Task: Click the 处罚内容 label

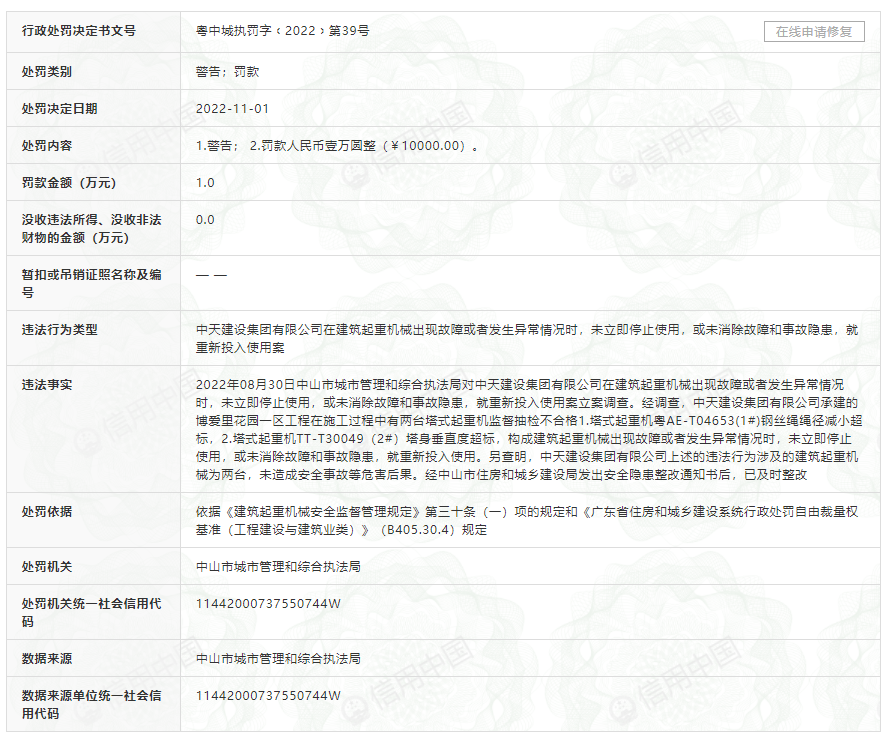Action: point(47,145)
